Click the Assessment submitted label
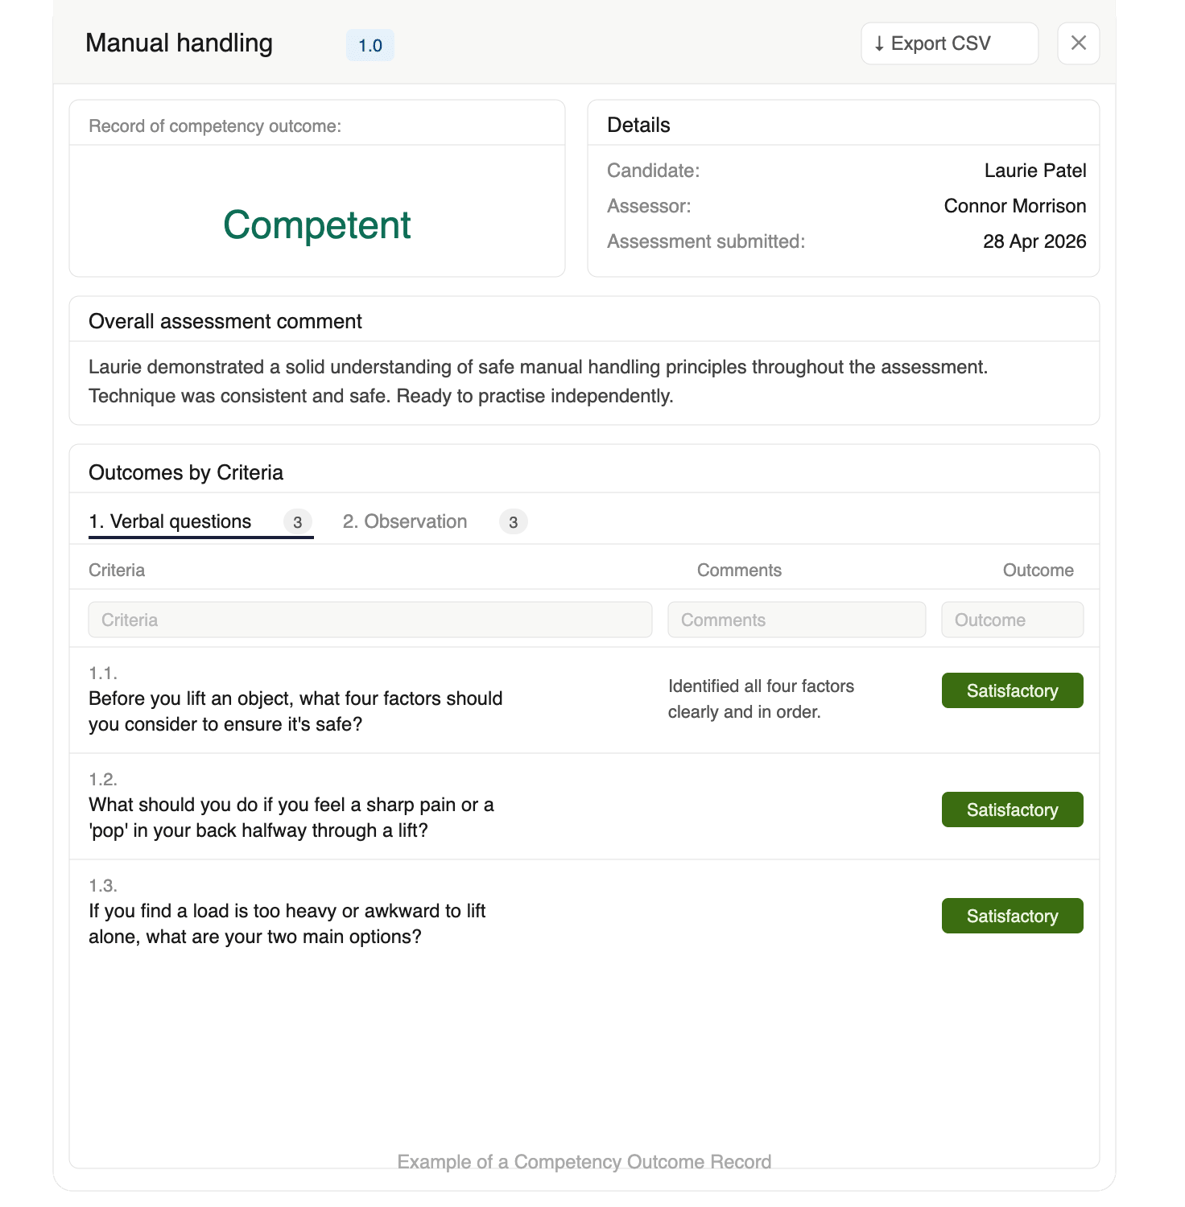Image resolution: width=1185 pixels, height=1207 pixels. pyautogui.click(x=706, y=241)
